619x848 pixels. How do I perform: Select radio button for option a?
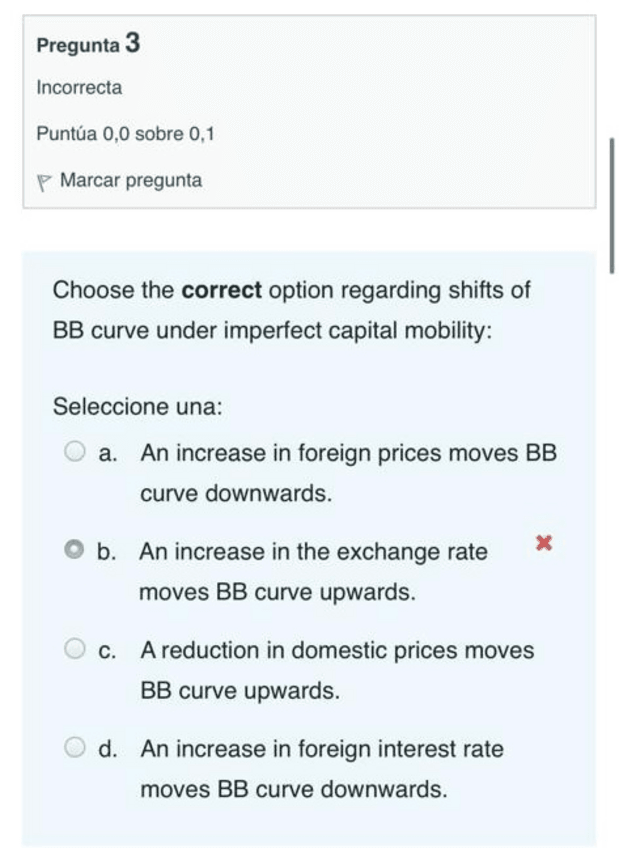click(x=75, y=453)
